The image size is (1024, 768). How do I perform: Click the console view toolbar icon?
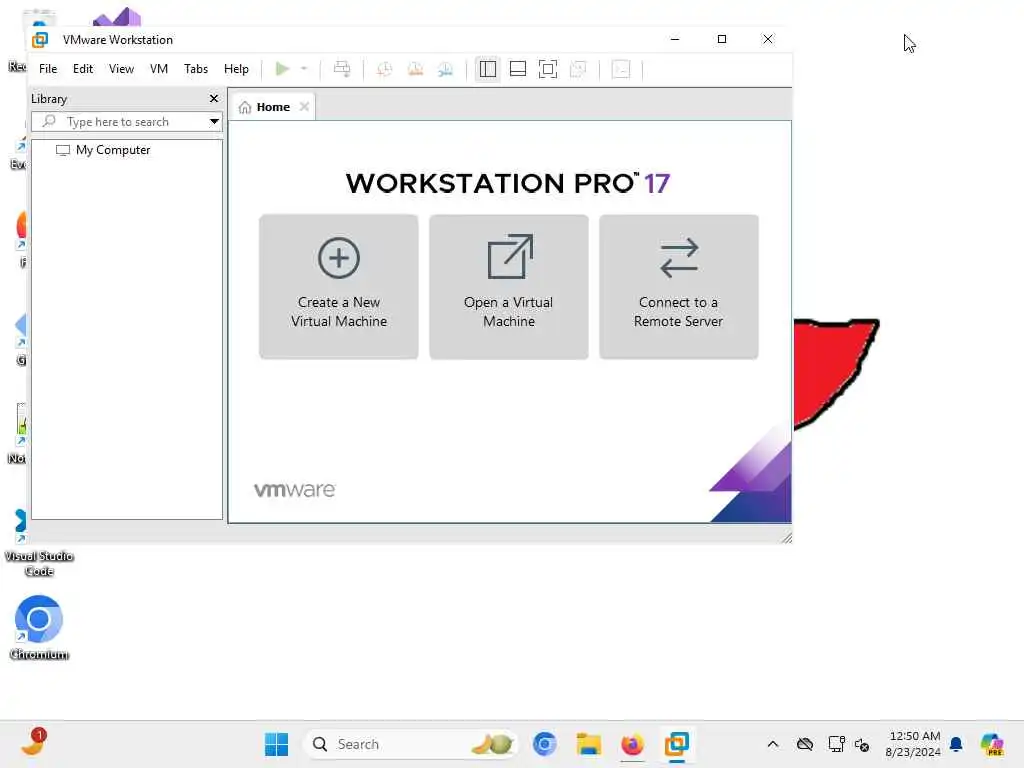point(621,69)
